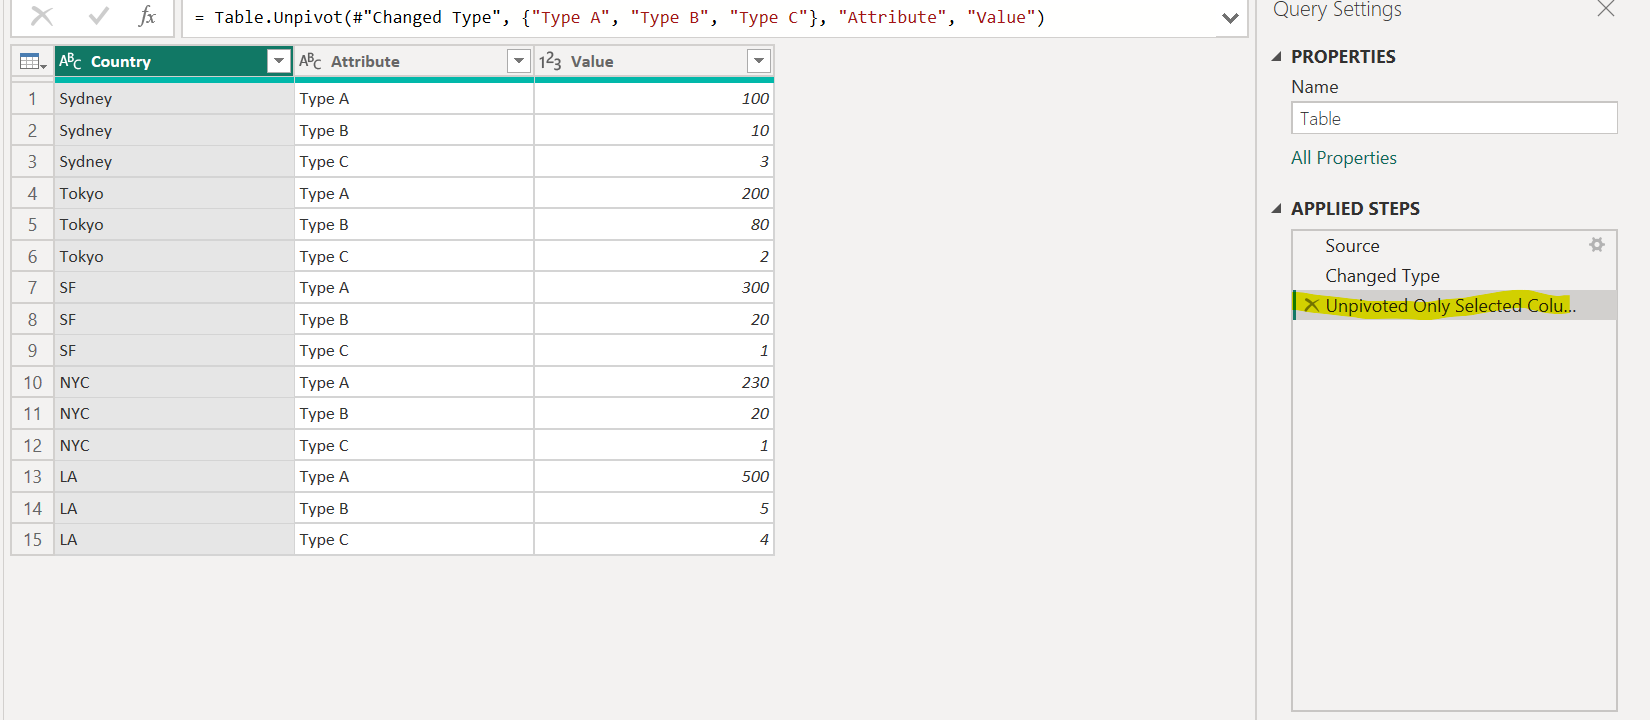Click the NYC cell in row 10

(174, 382)
